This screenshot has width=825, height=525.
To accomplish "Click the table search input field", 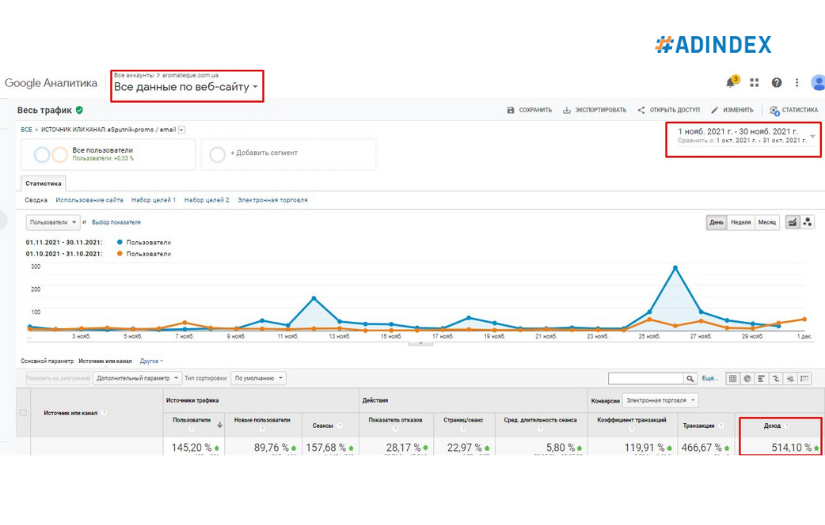I will coord(646,378).
